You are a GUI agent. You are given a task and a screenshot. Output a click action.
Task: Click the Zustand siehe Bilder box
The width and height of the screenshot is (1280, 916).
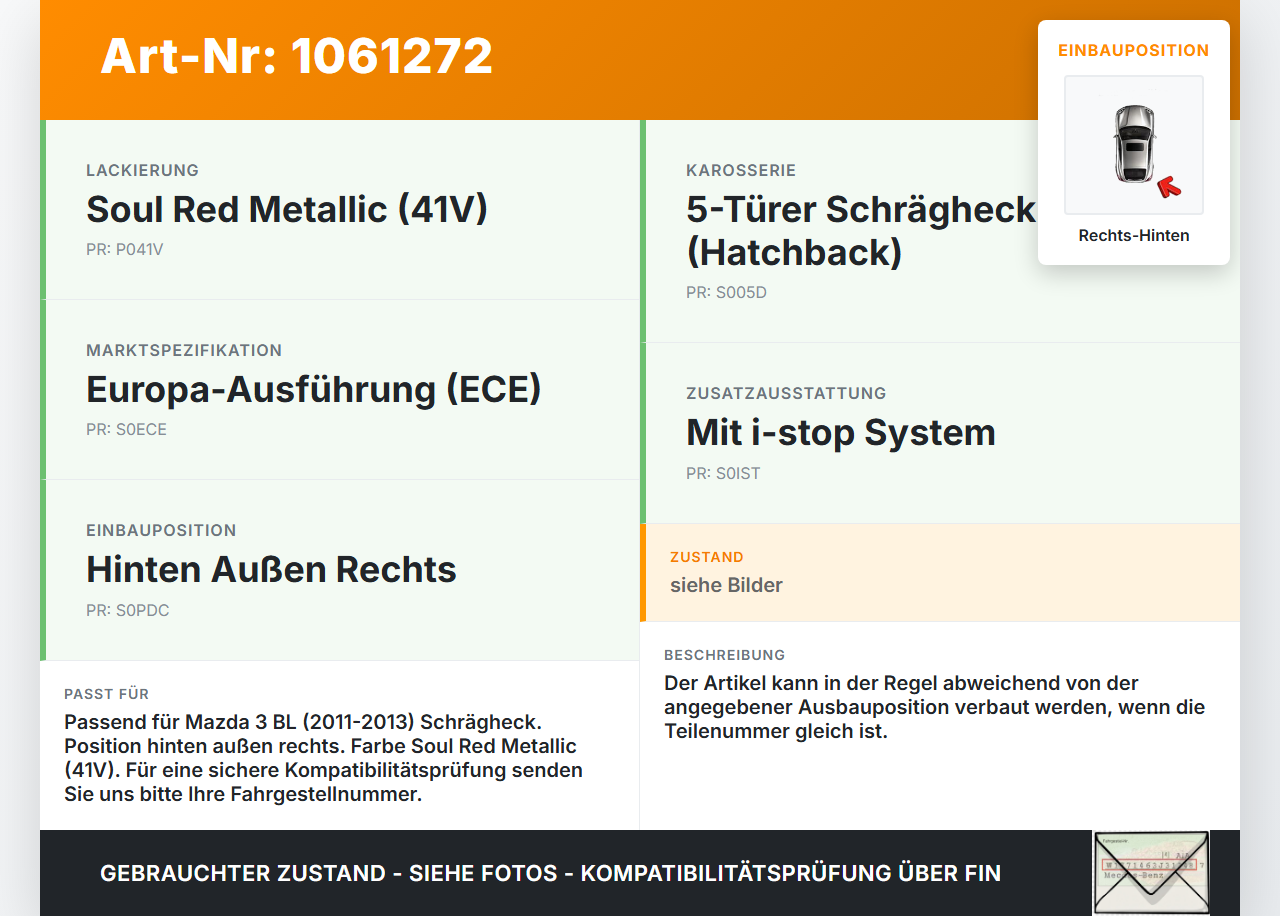940,572
